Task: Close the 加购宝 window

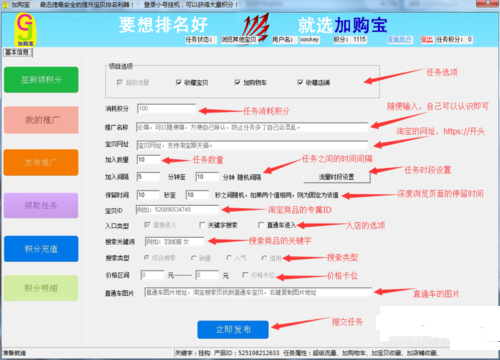Action: (x=487, y=3)
